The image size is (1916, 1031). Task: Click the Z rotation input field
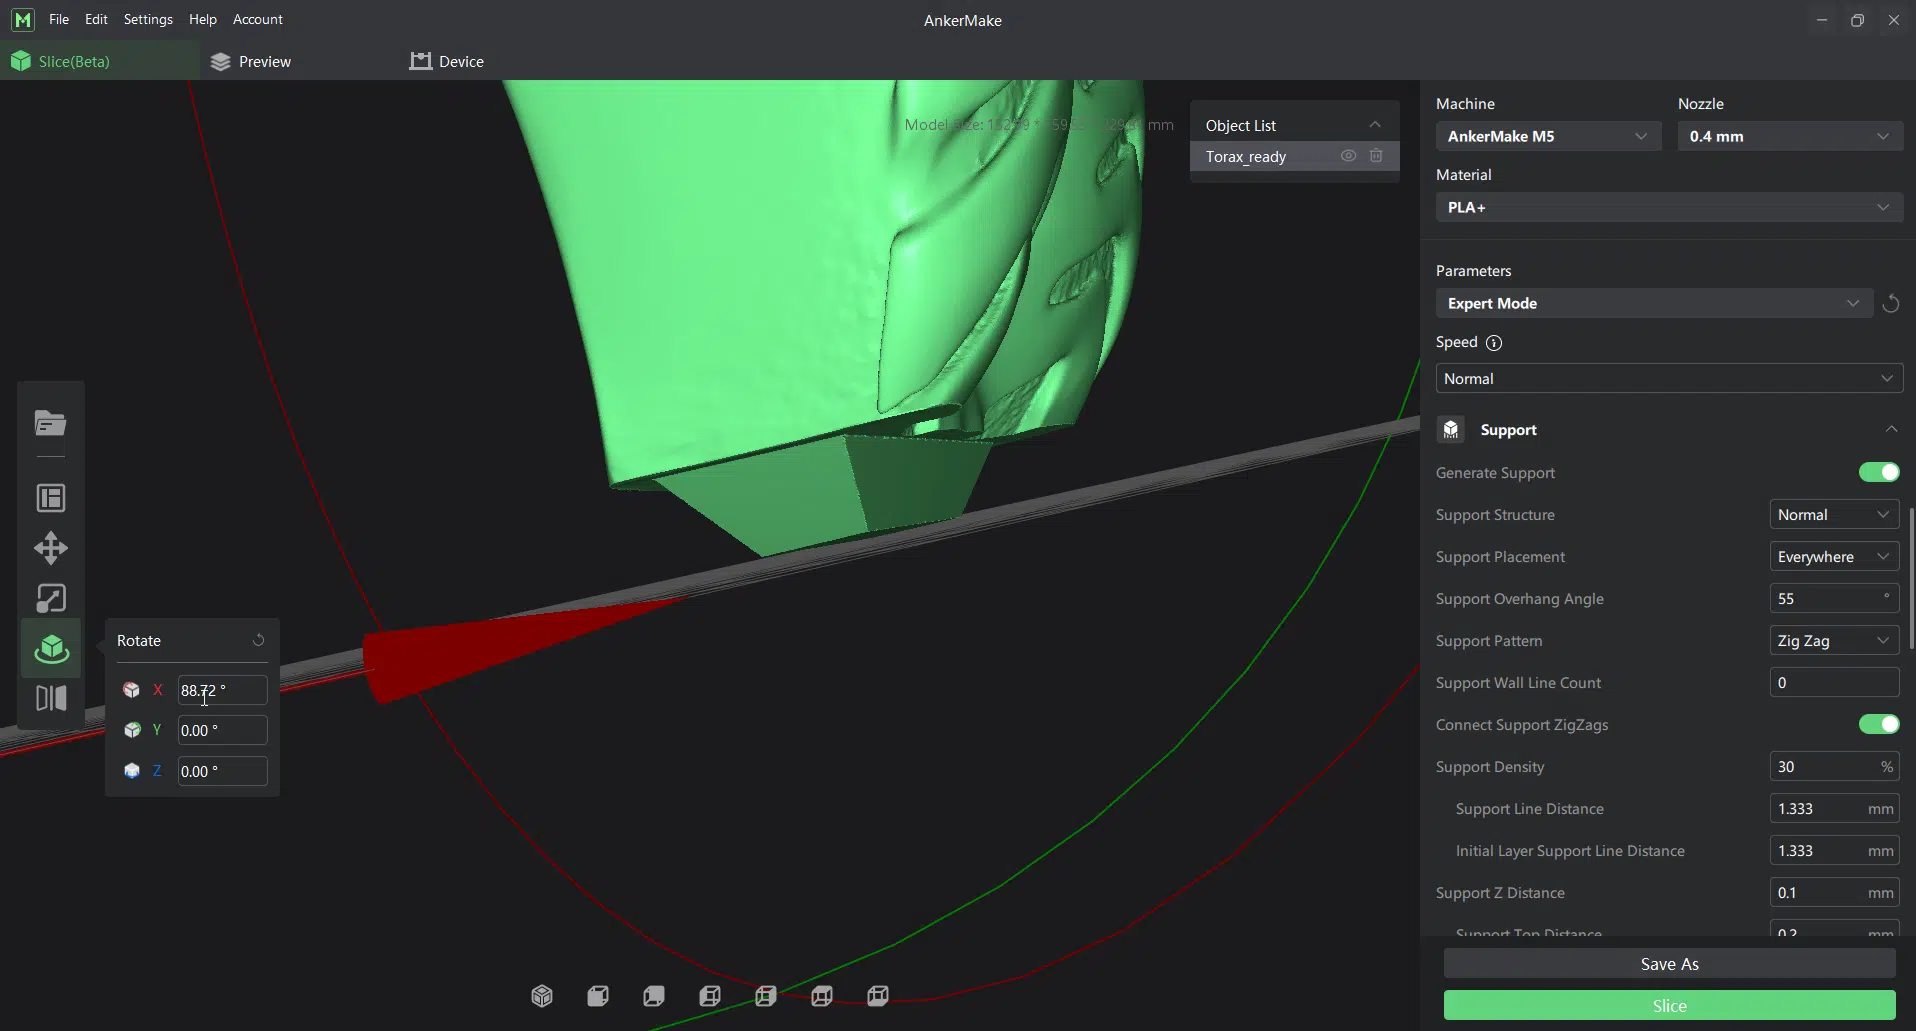222,771
